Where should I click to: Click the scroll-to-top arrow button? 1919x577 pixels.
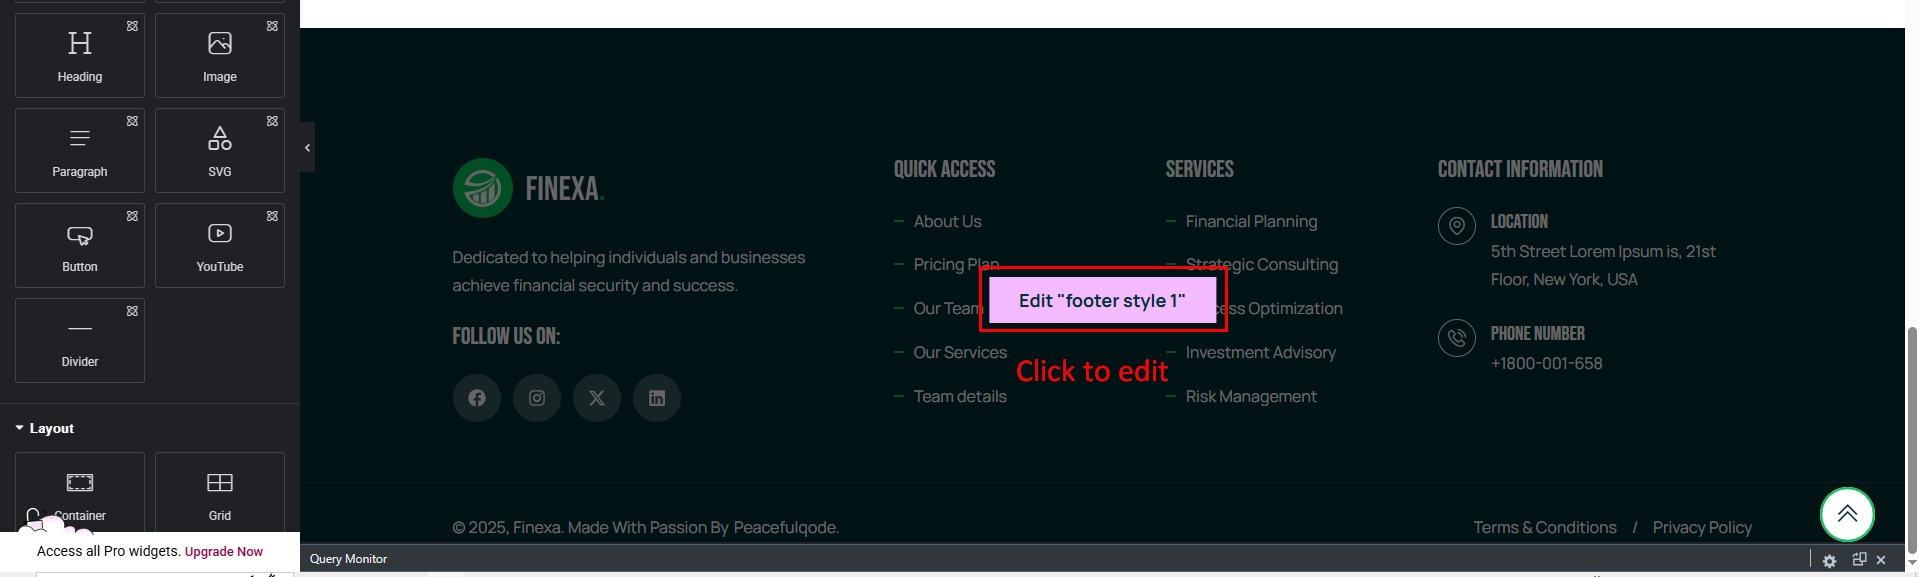(x=1846, y=514)
